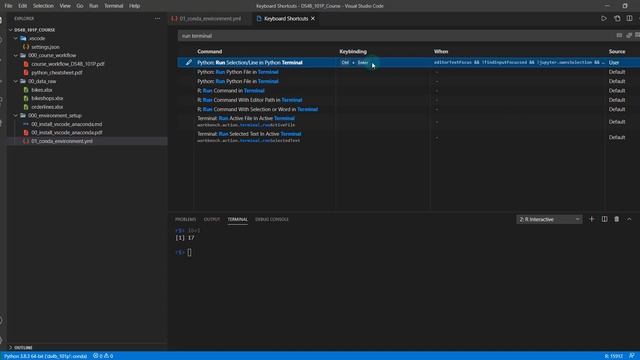Click the Source column header
Viewport: 640px width, 360px height.
point(617,51)
